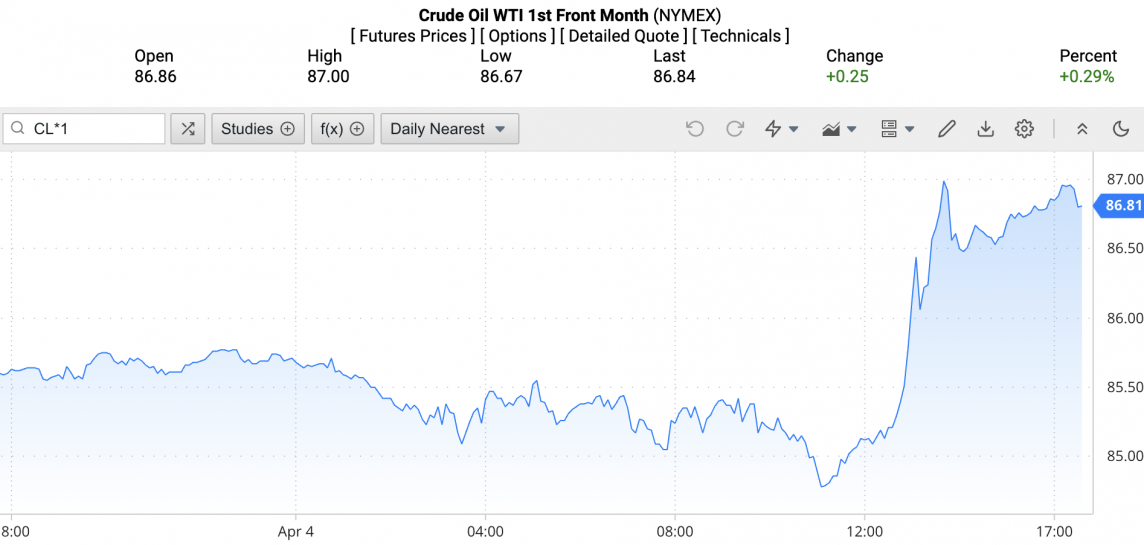Download the chart image
The height and width of the screenshot is (545, 1144).
pyautogui.click(x=985, y=129)
